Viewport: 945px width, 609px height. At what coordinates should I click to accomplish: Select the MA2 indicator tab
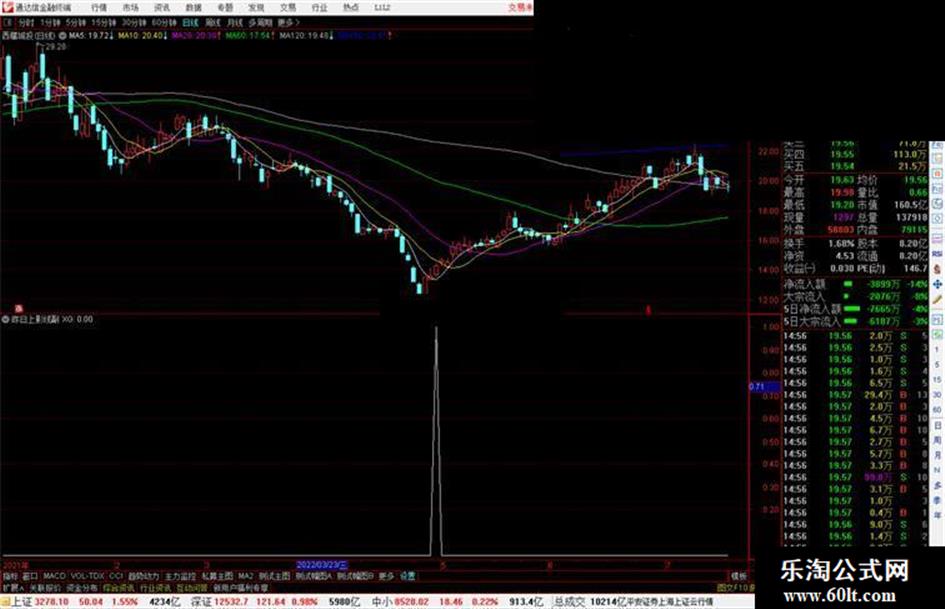(246, 576)
